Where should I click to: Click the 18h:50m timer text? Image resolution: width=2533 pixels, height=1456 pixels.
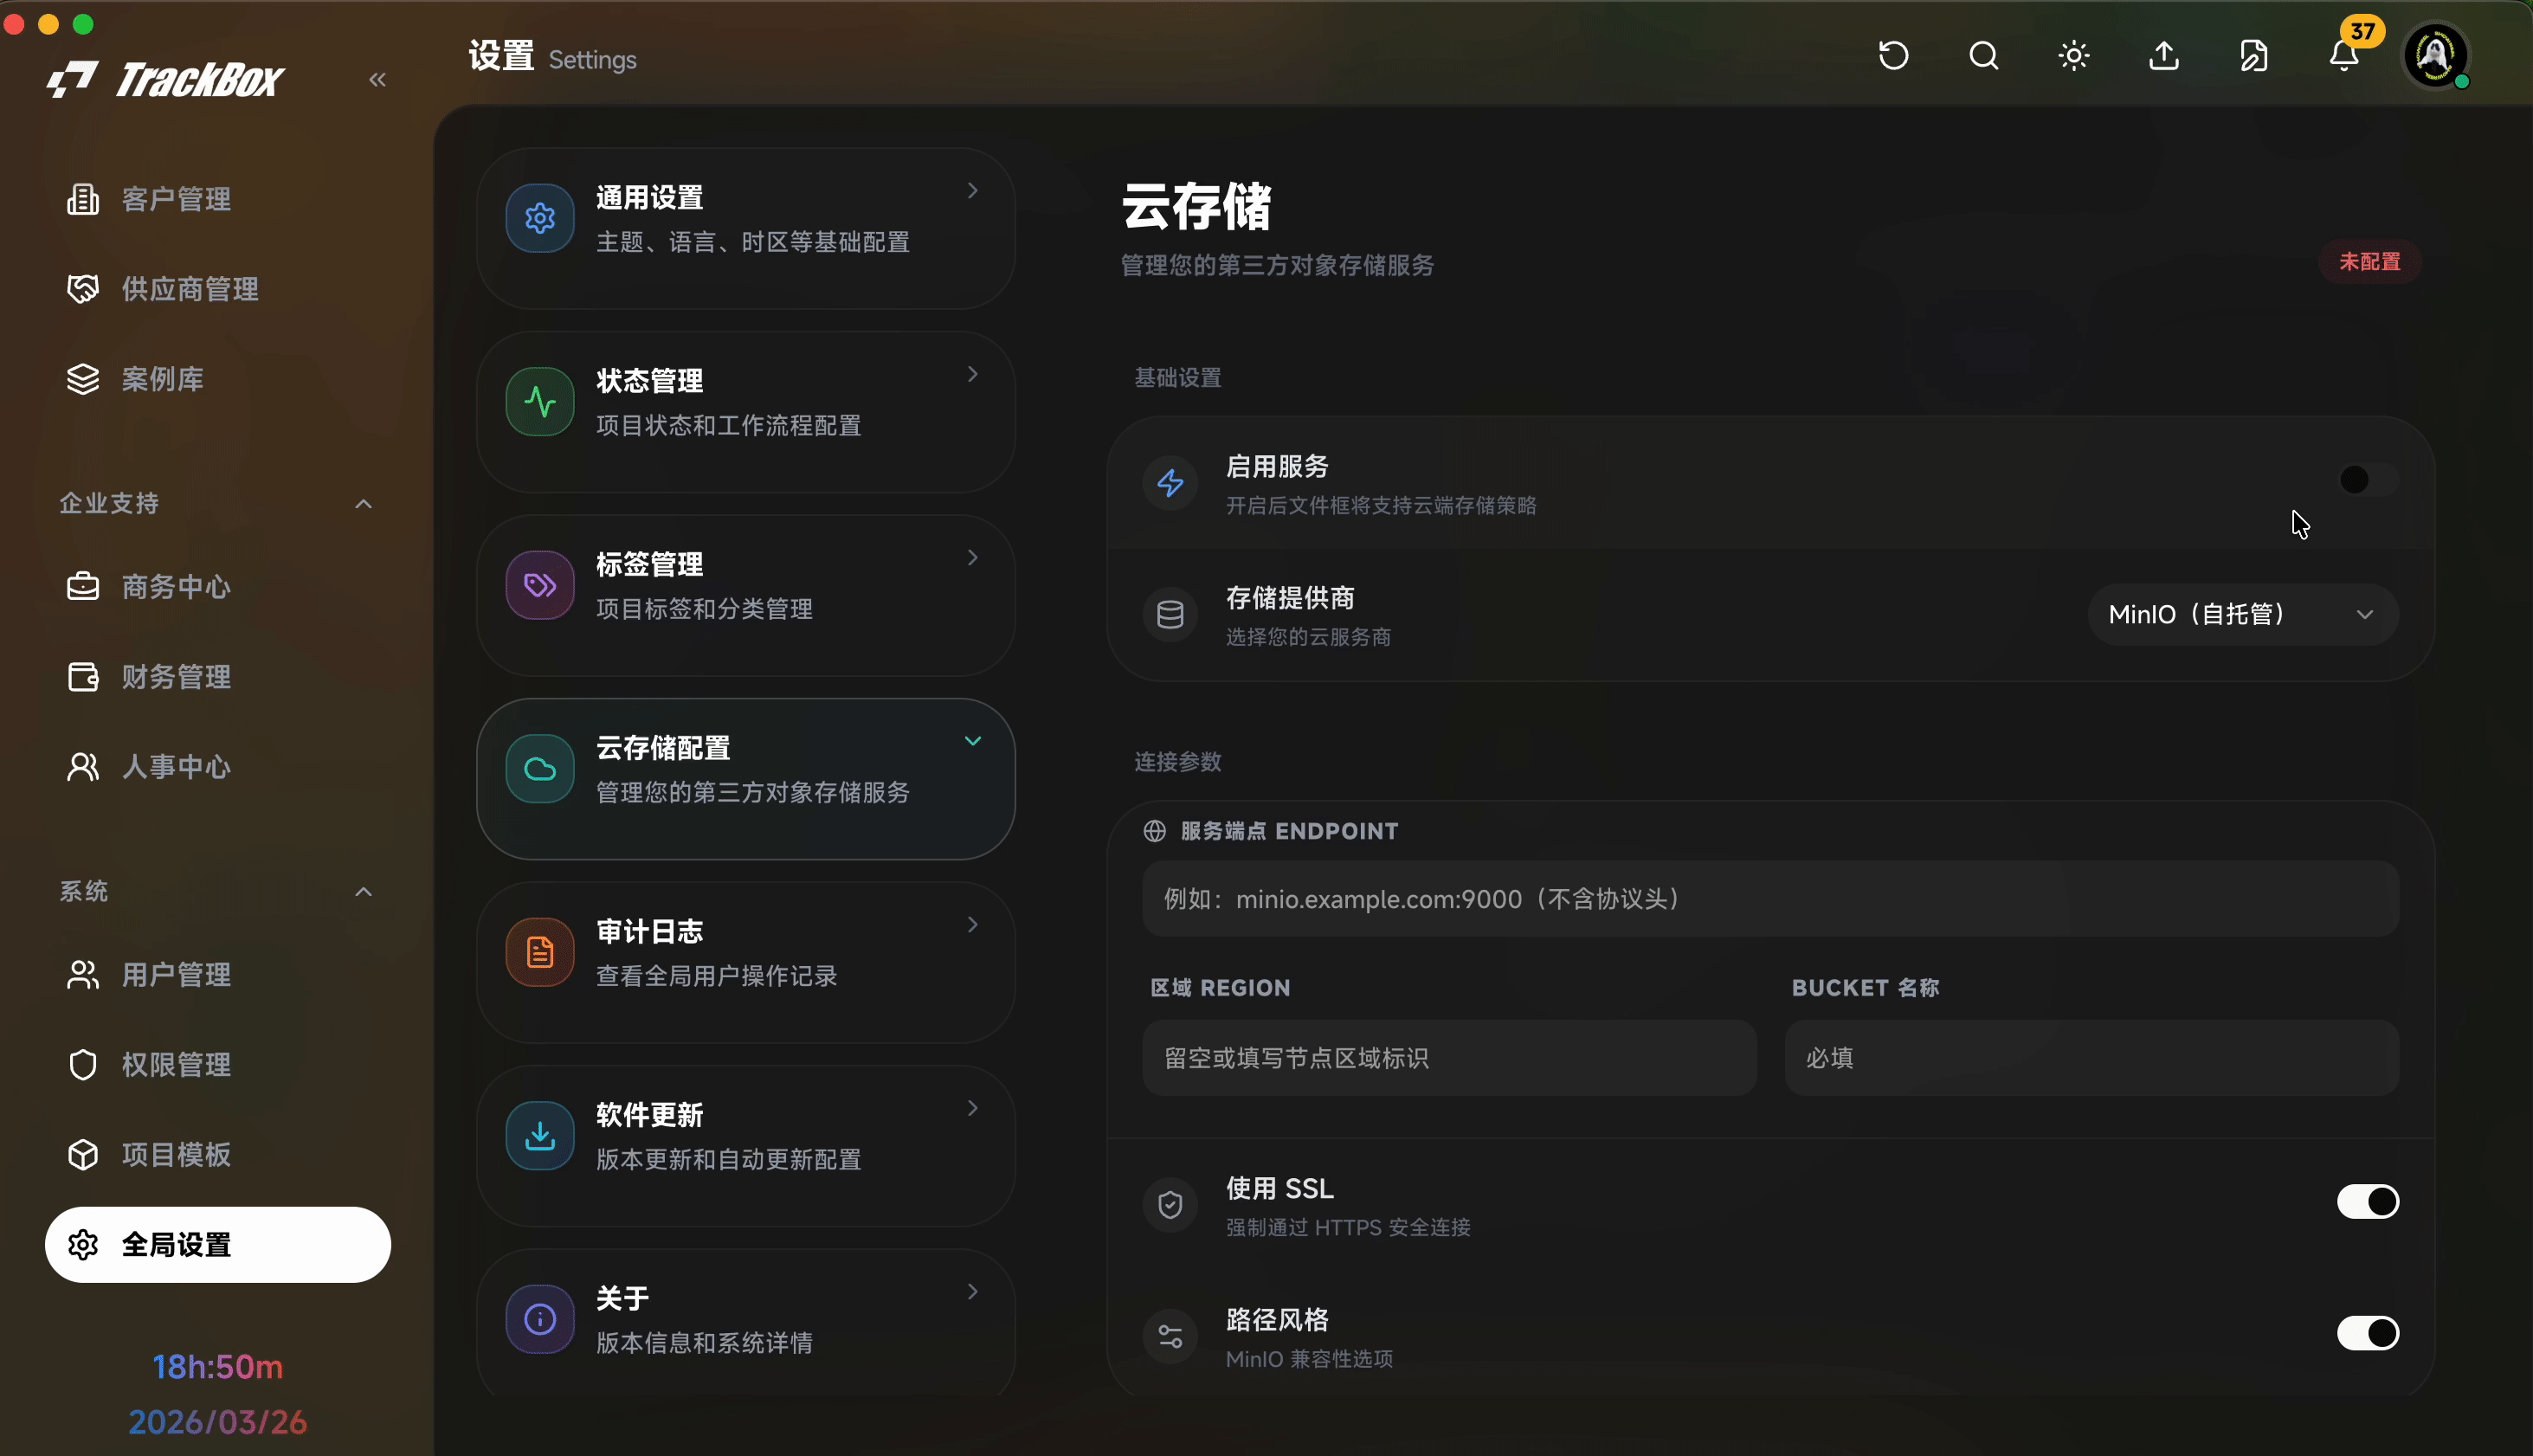point(218,1367)
